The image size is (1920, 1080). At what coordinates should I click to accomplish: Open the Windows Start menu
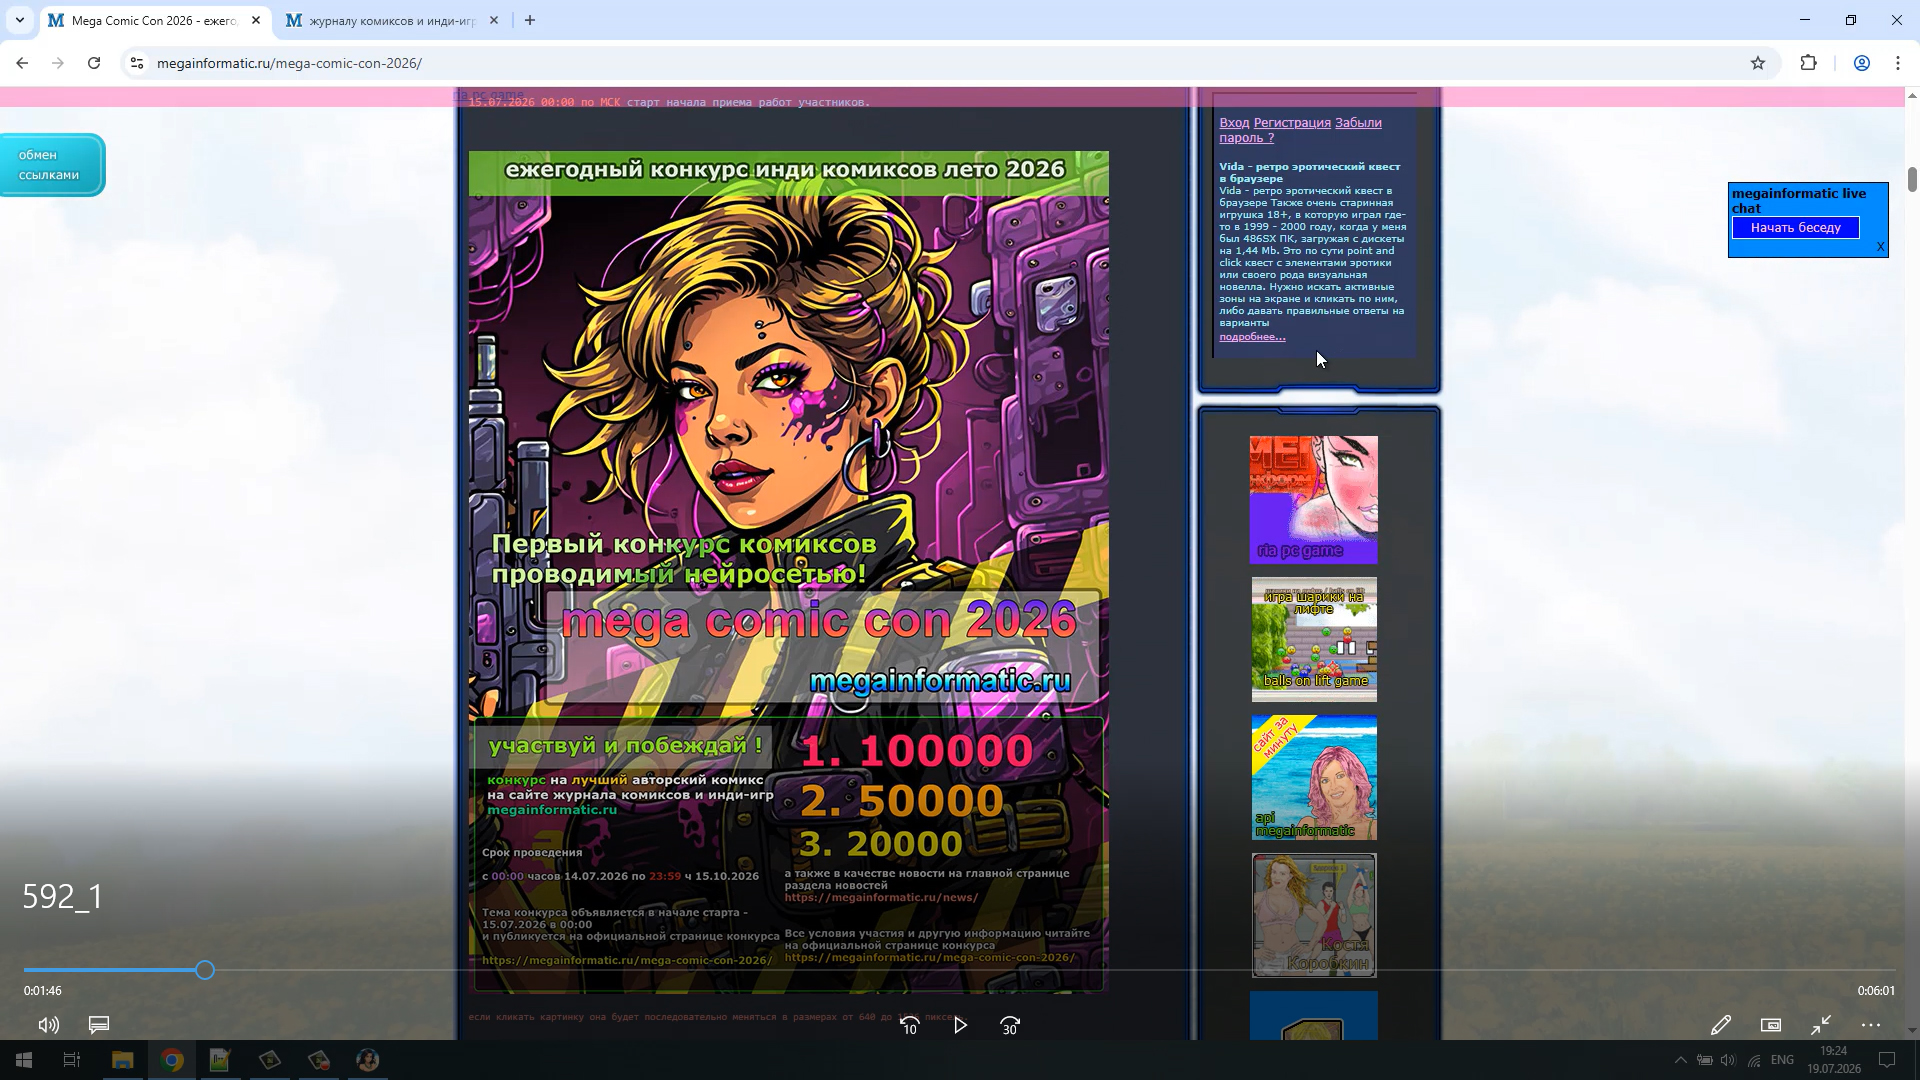click(24, 1060)
